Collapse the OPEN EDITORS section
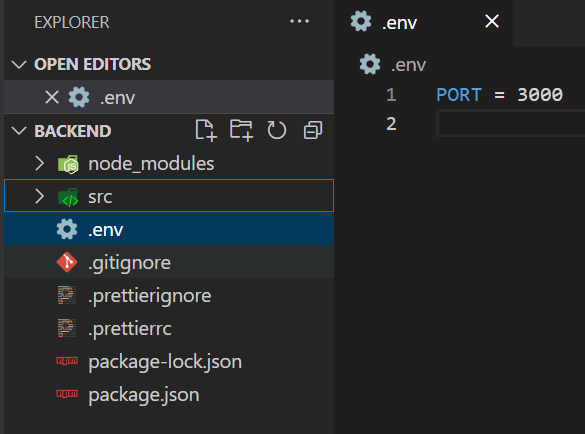The height and width of the screenshot is (434, 585). click(x=19, y=64)
